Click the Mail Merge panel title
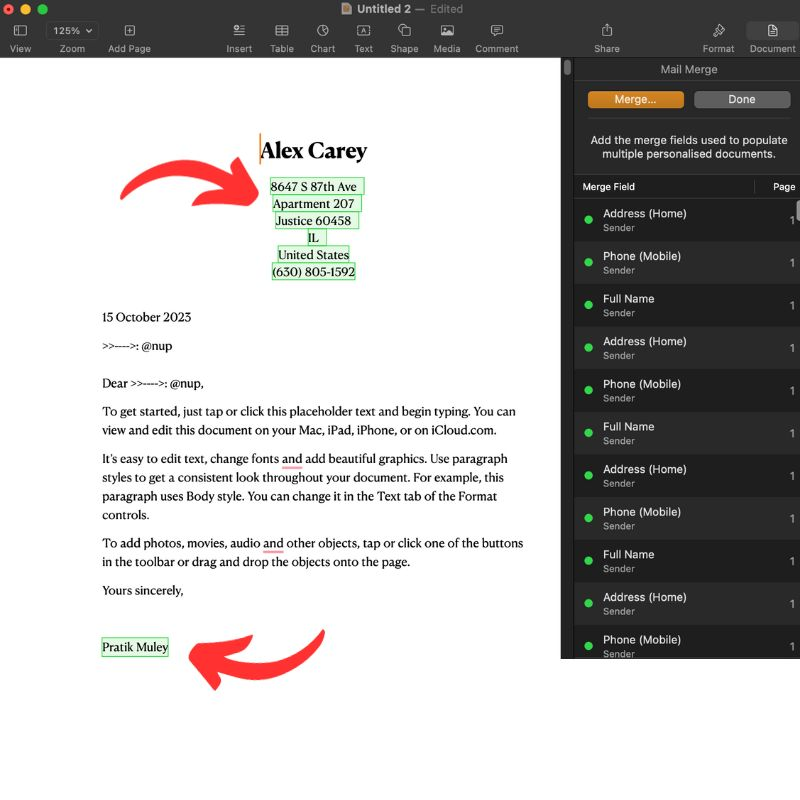Viewport: 800px width, 800px height. (689, 69)
